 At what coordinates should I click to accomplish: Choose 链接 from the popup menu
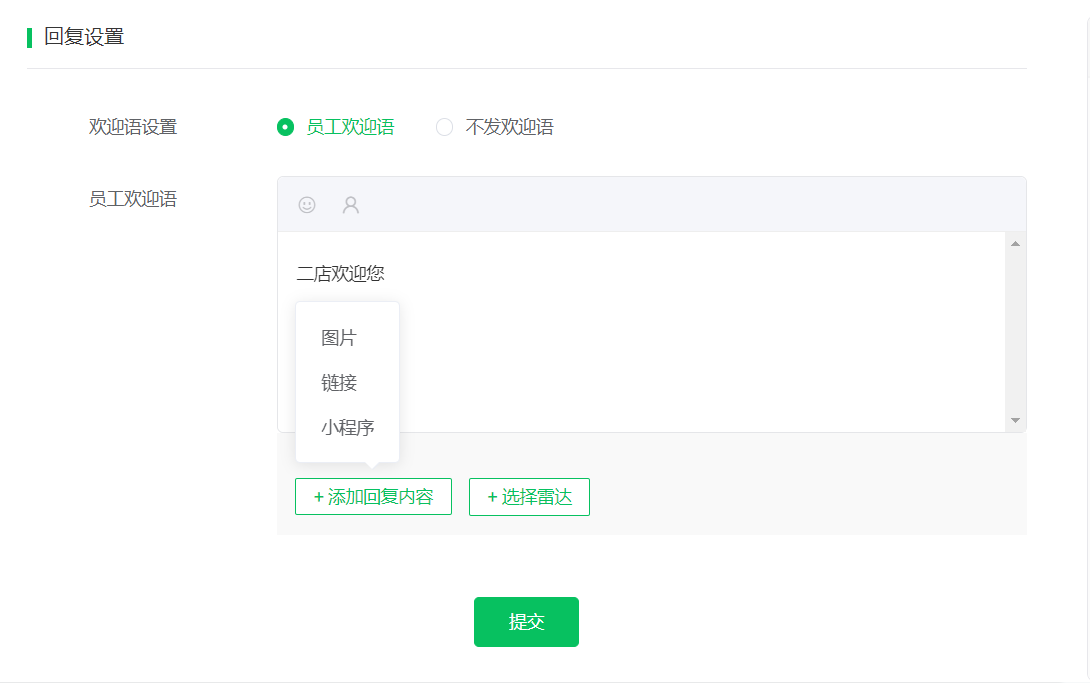(339, 383)
